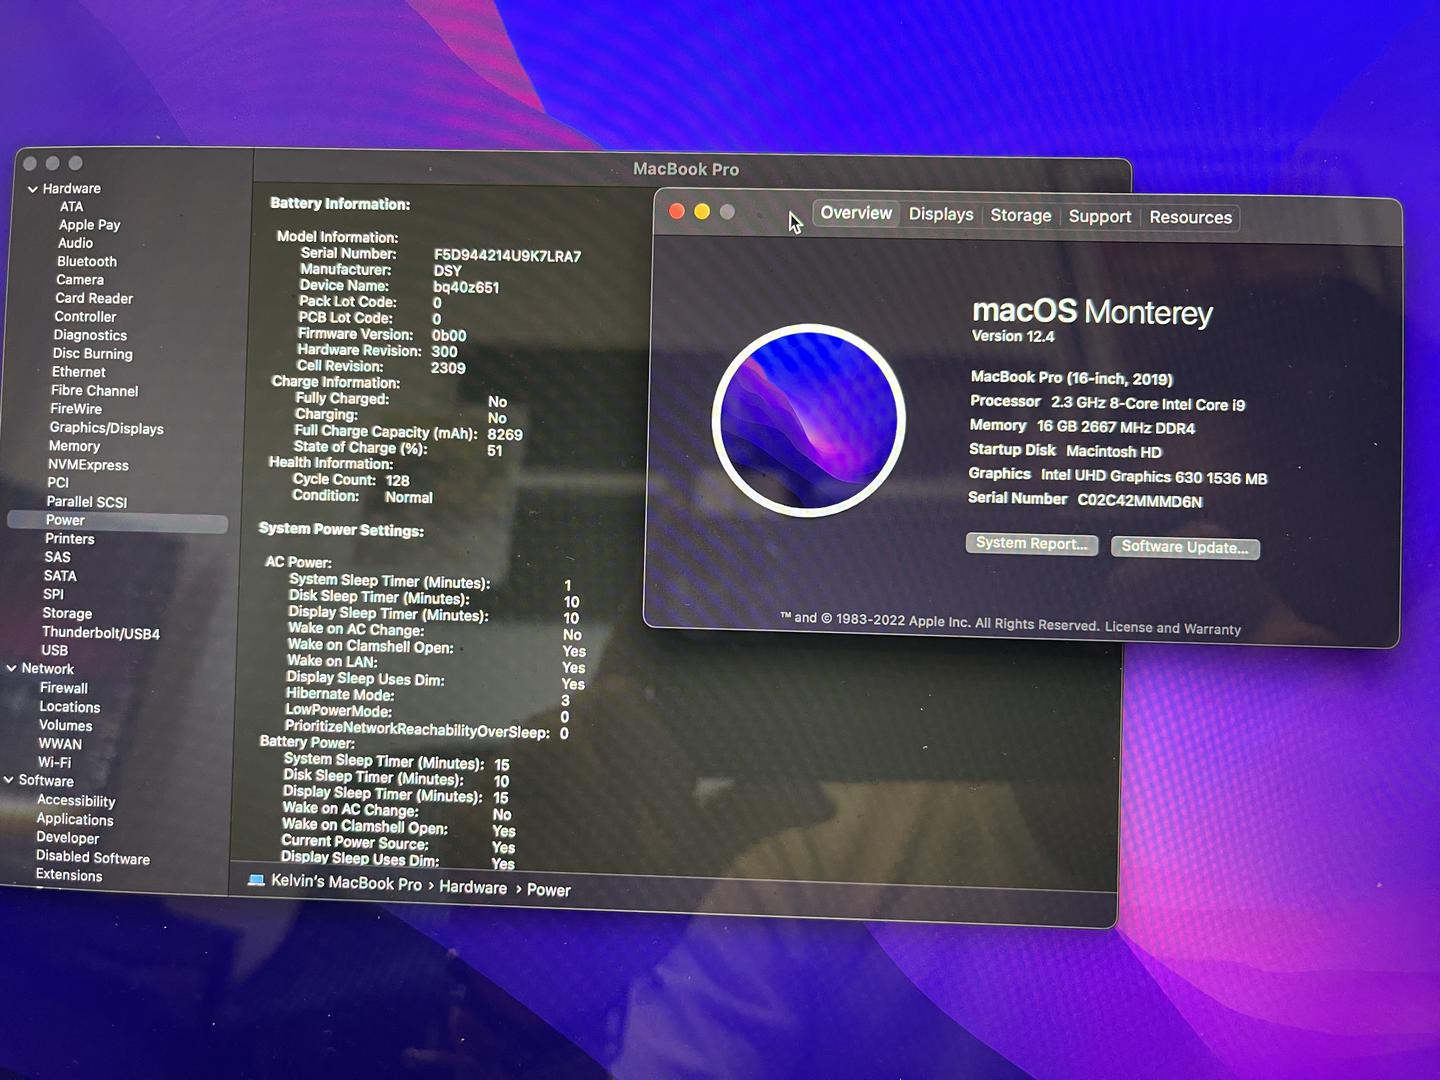Select Thunderbolt/USB4 in the sidebar
1440x1080 pixels.
(100, 633)
